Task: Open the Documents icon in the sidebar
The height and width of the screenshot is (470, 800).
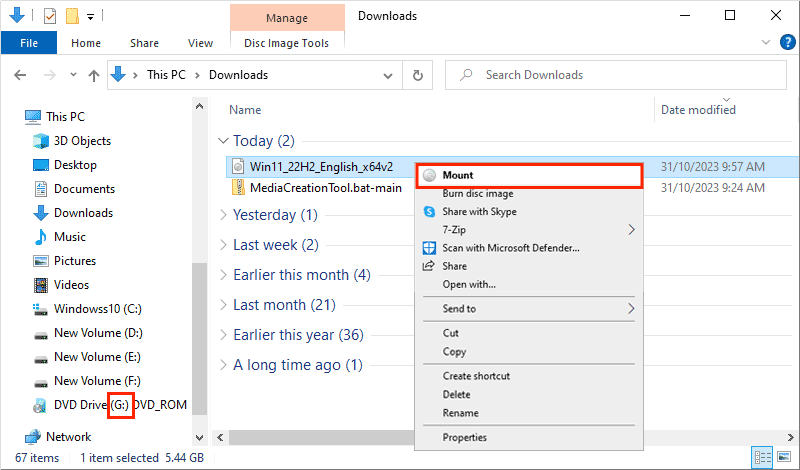Action: pyautogui.click(x=41, y=189)
